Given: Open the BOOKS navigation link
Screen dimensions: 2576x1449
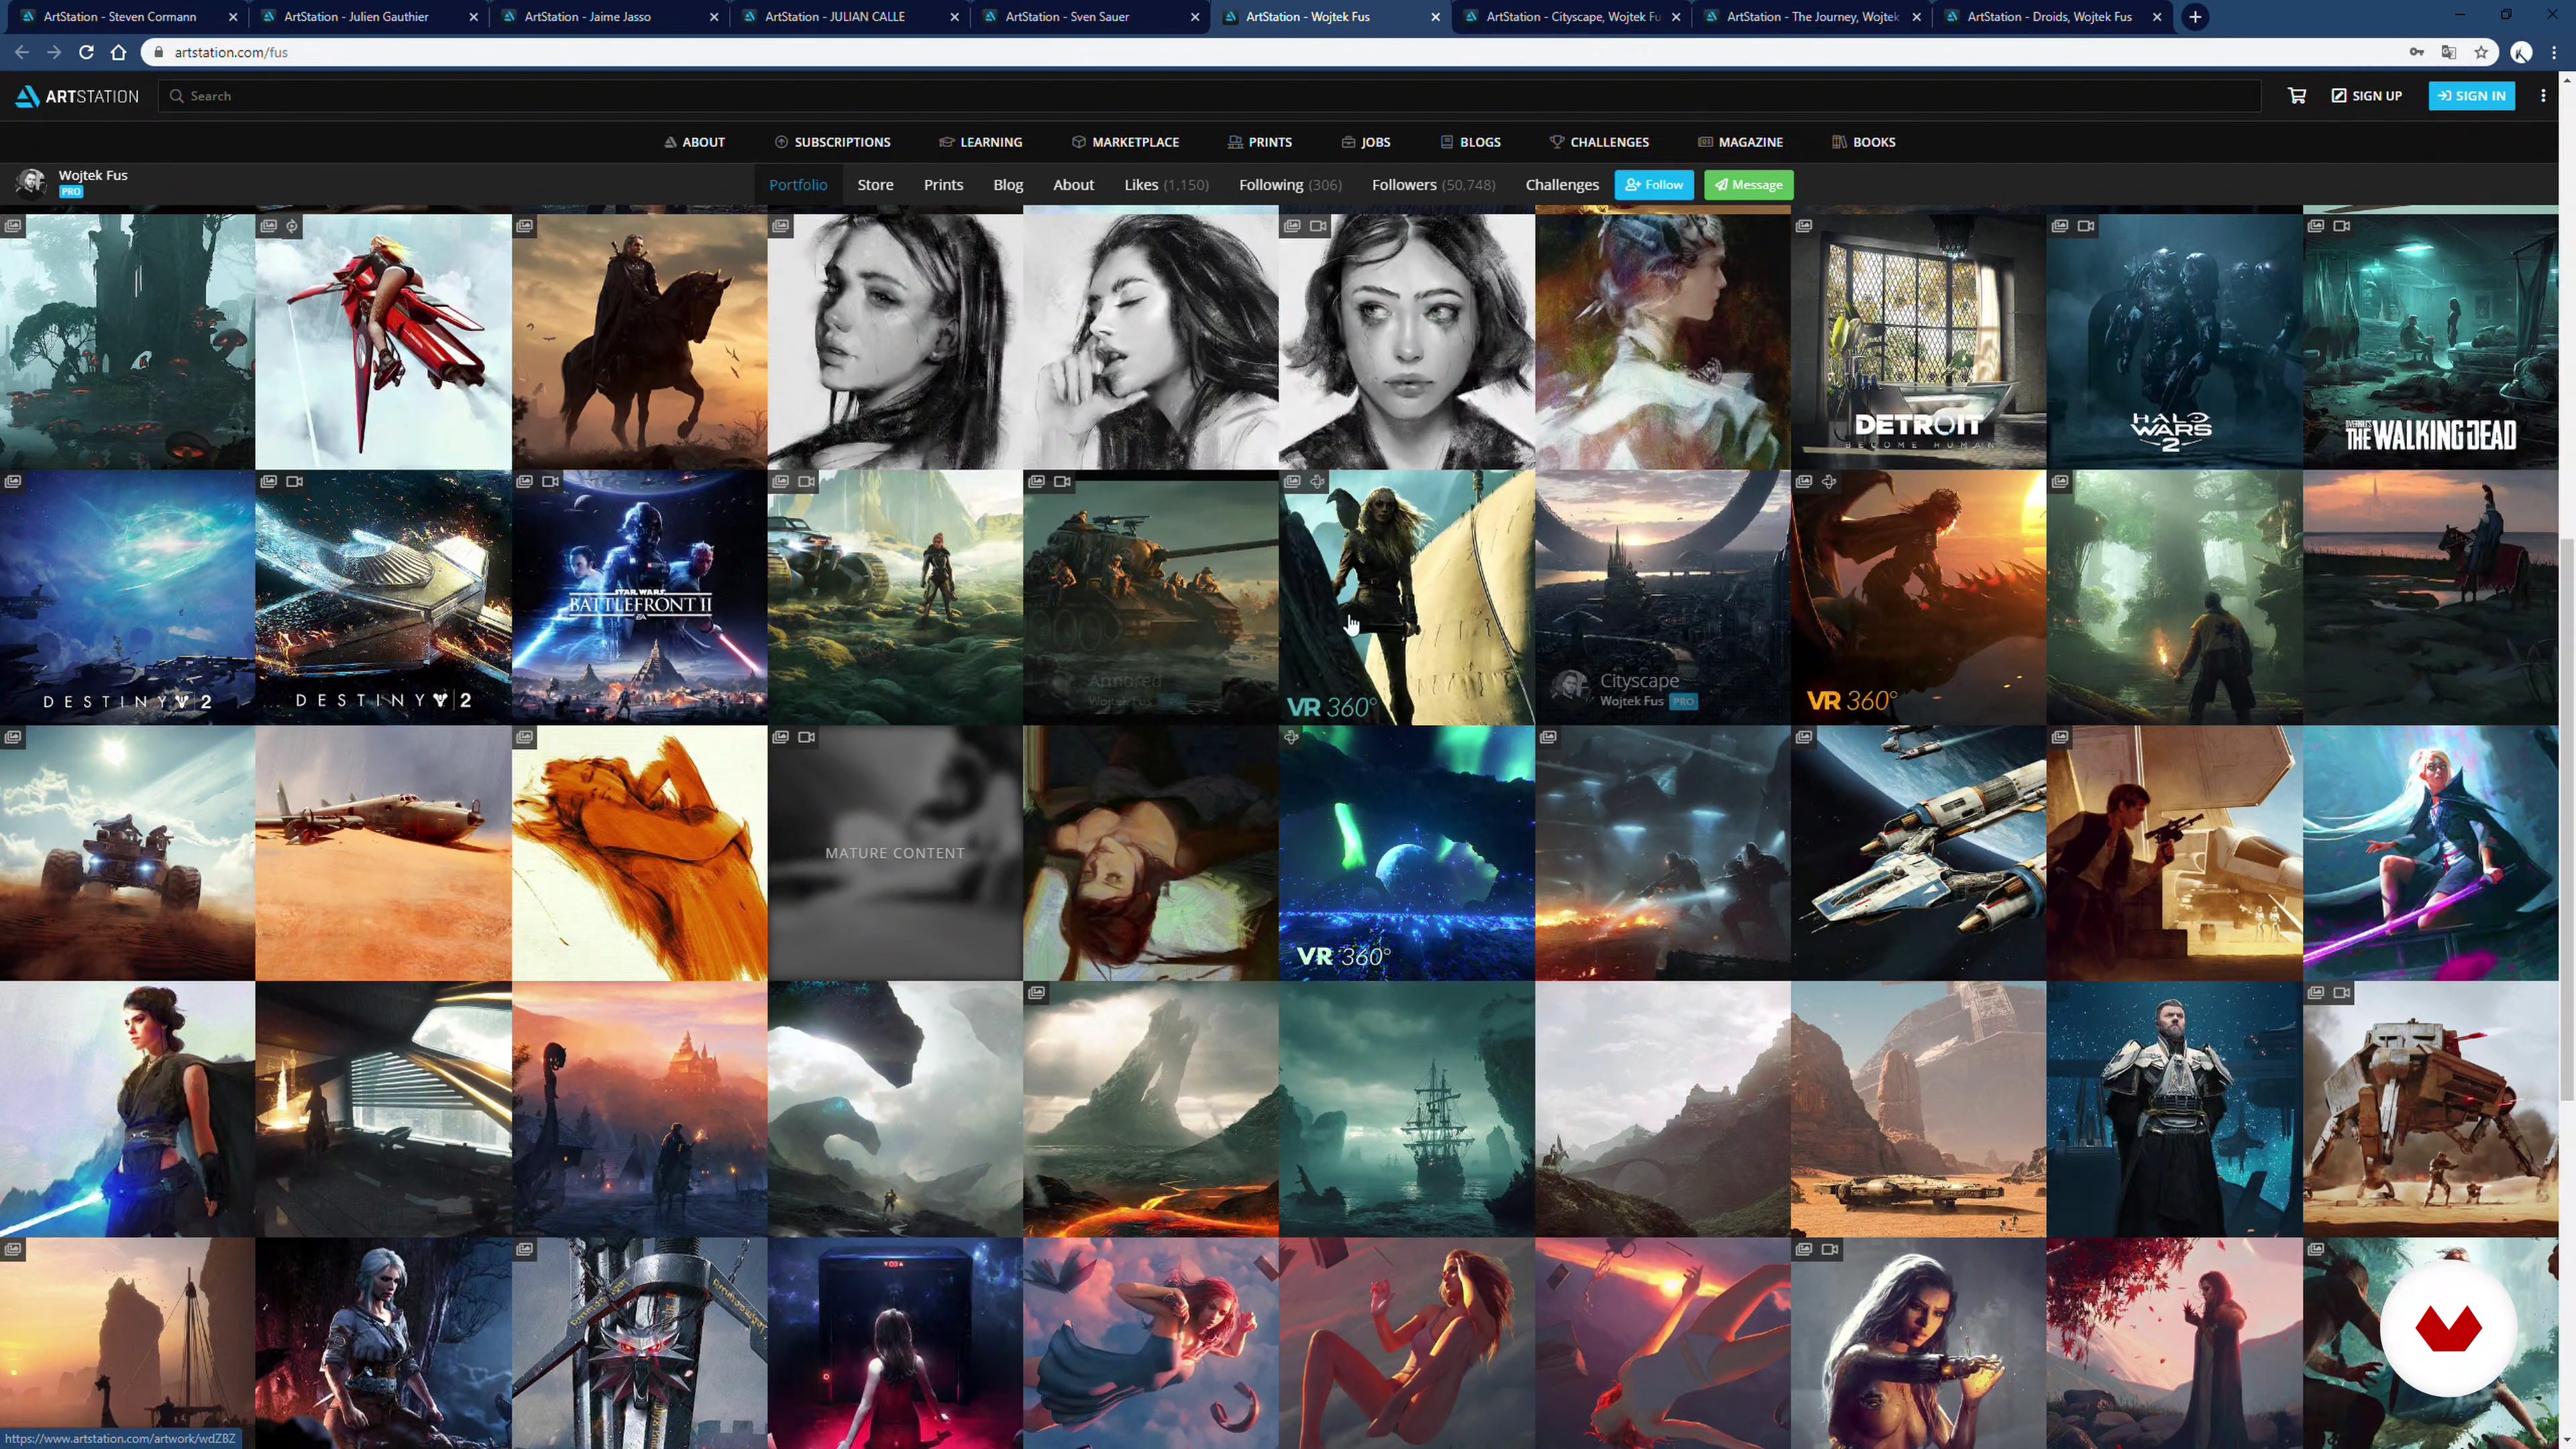Looking at the screenshot, I should (x=1864, y=142).
